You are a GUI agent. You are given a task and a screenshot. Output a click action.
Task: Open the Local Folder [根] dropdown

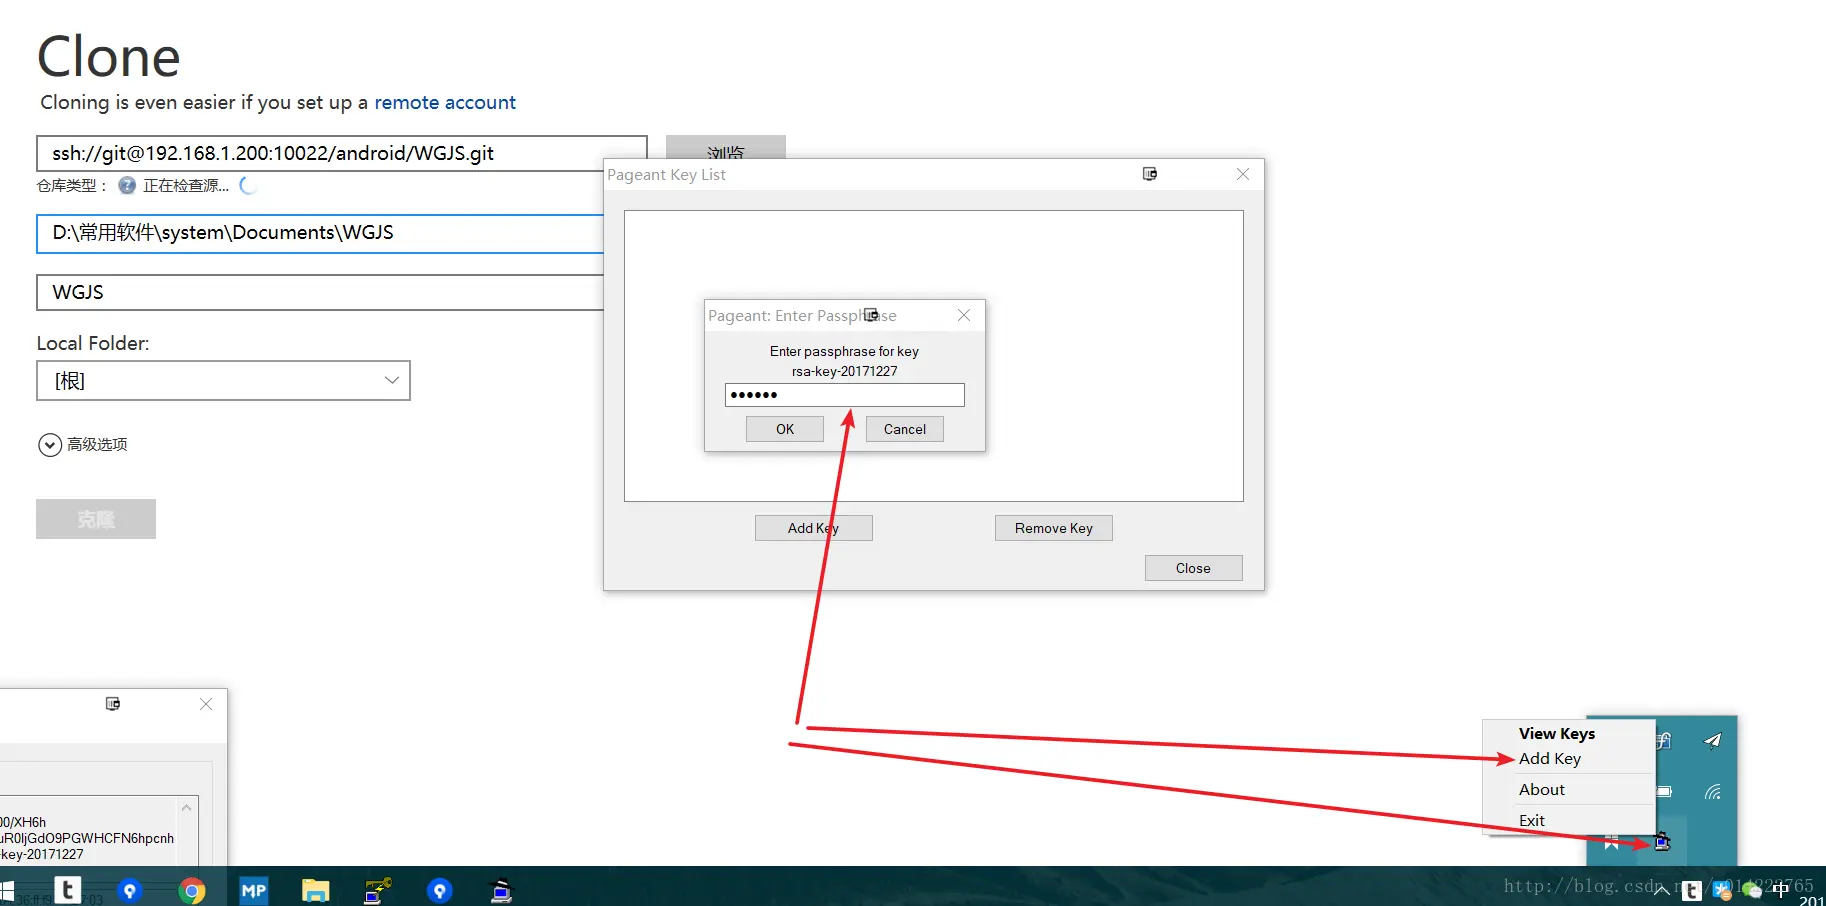(224, 381)
